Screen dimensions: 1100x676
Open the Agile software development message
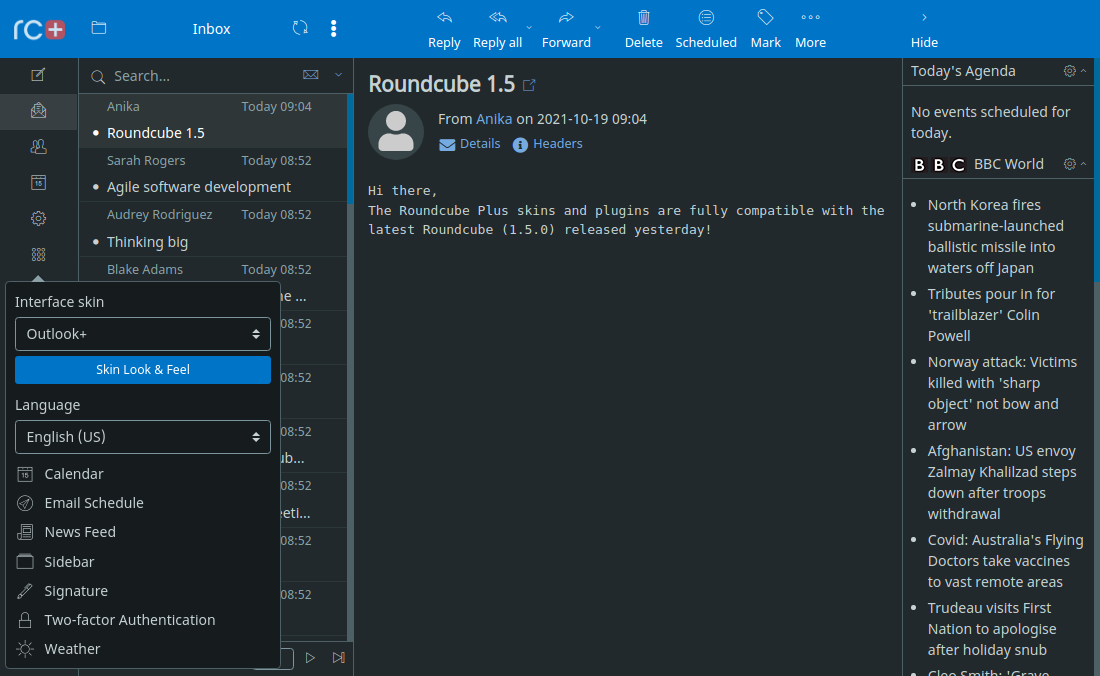tap(213, 175)
